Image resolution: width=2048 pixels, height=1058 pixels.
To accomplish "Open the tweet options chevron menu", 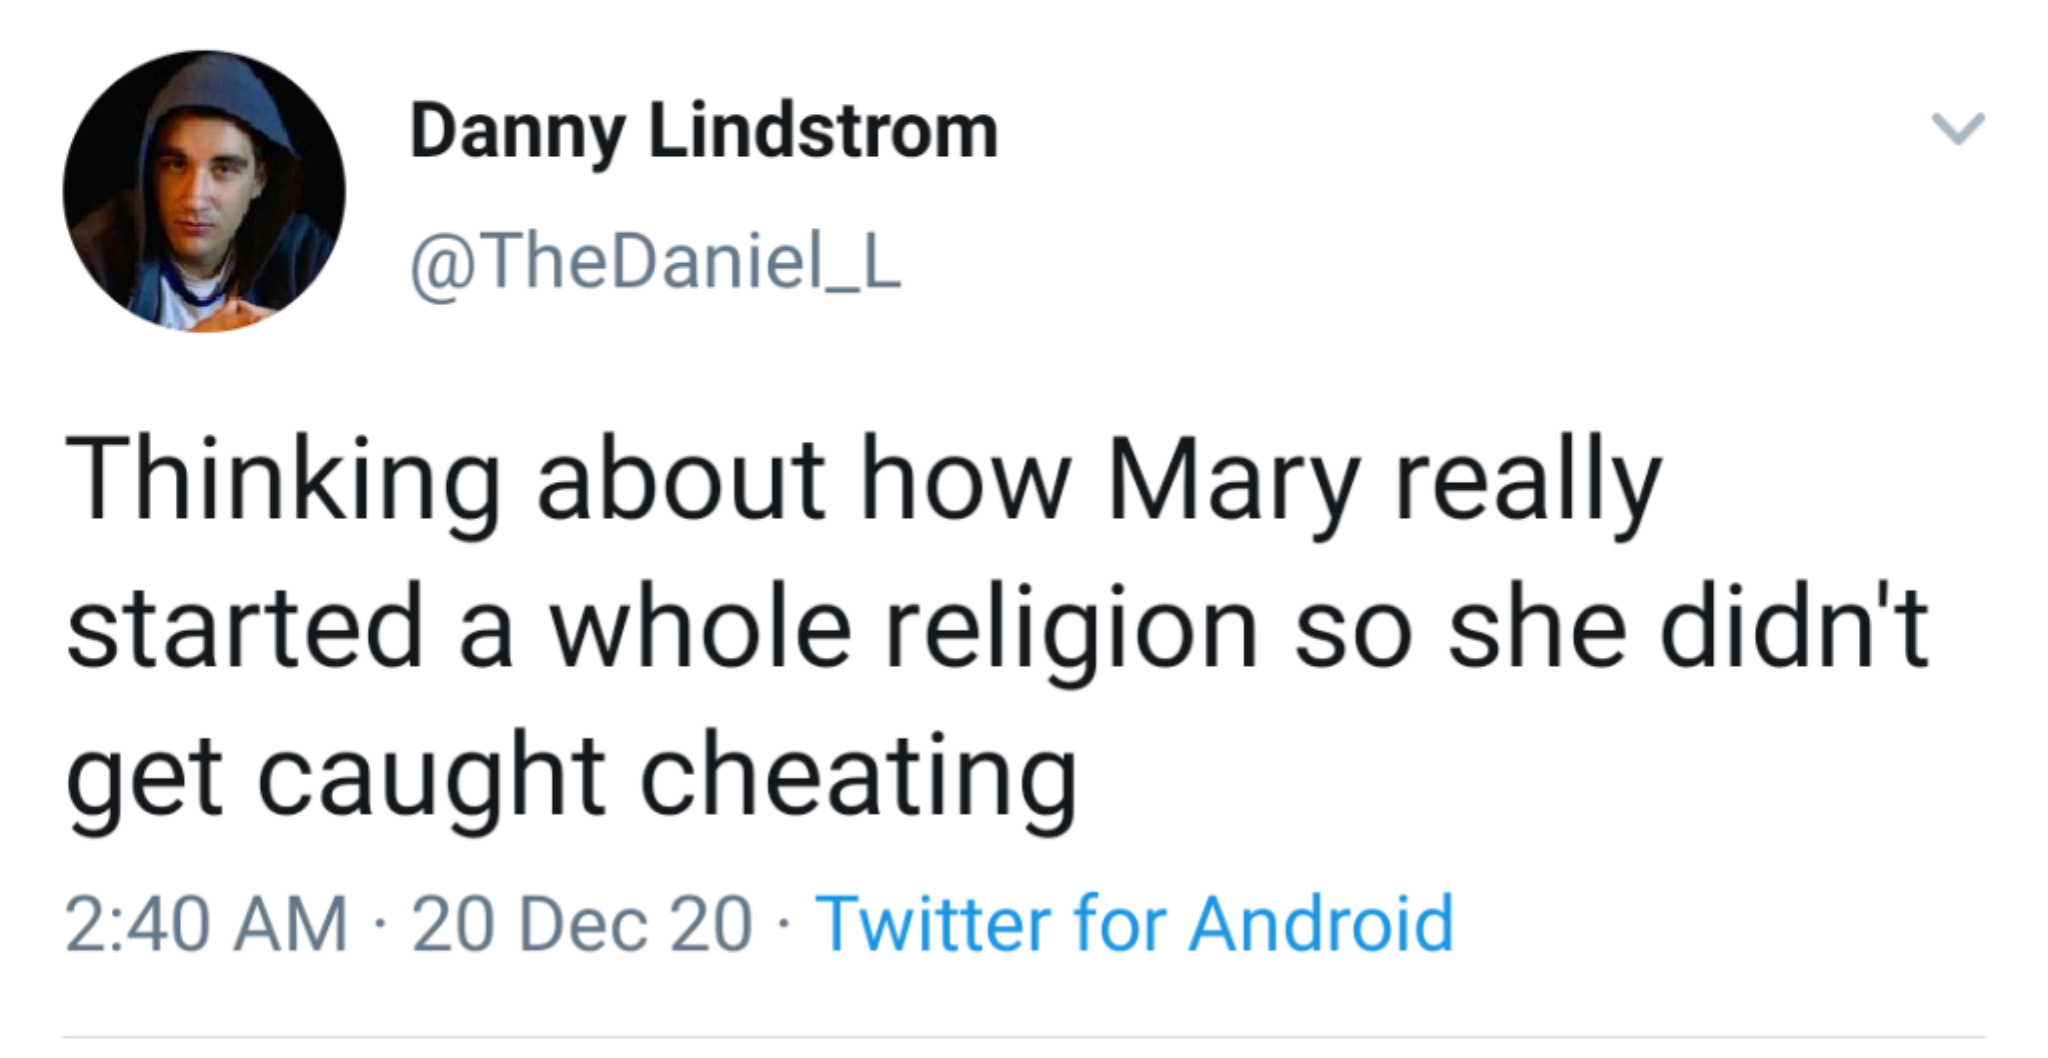I will (x=1956, y=130).
